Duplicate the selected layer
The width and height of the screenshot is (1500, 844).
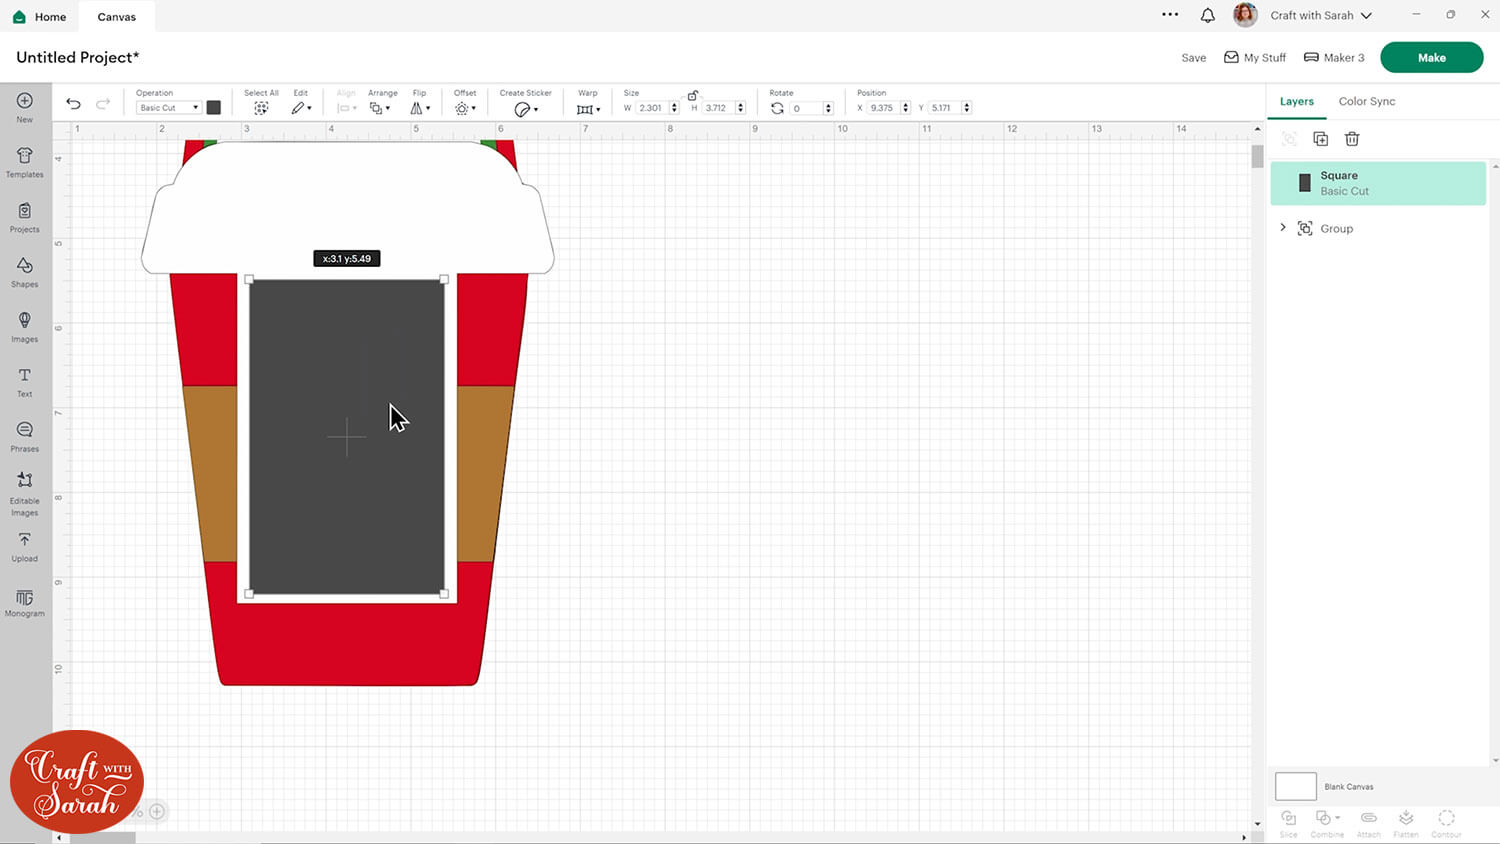coord(1320,139)
